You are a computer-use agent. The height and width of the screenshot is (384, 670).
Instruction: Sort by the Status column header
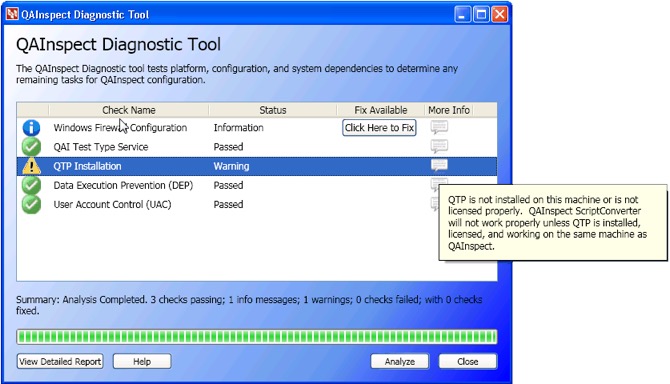(273, 110)
